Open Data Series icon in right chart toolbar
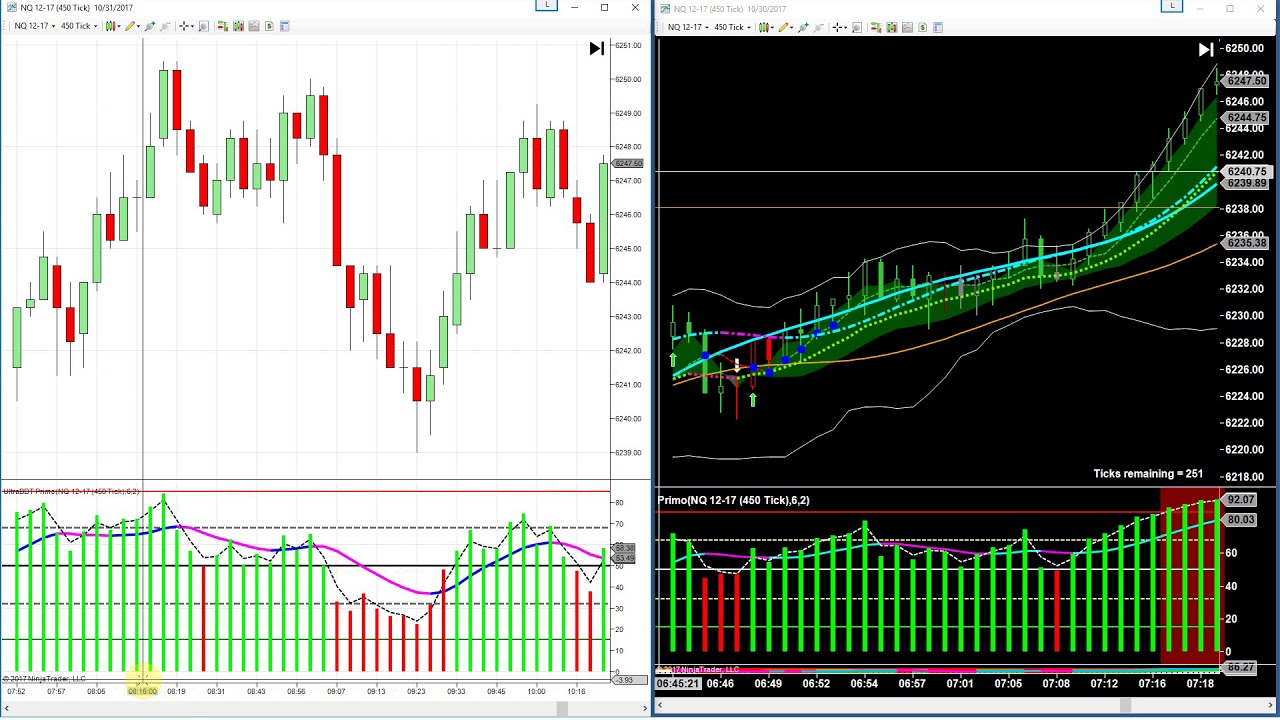 click(x=892, y=27)
